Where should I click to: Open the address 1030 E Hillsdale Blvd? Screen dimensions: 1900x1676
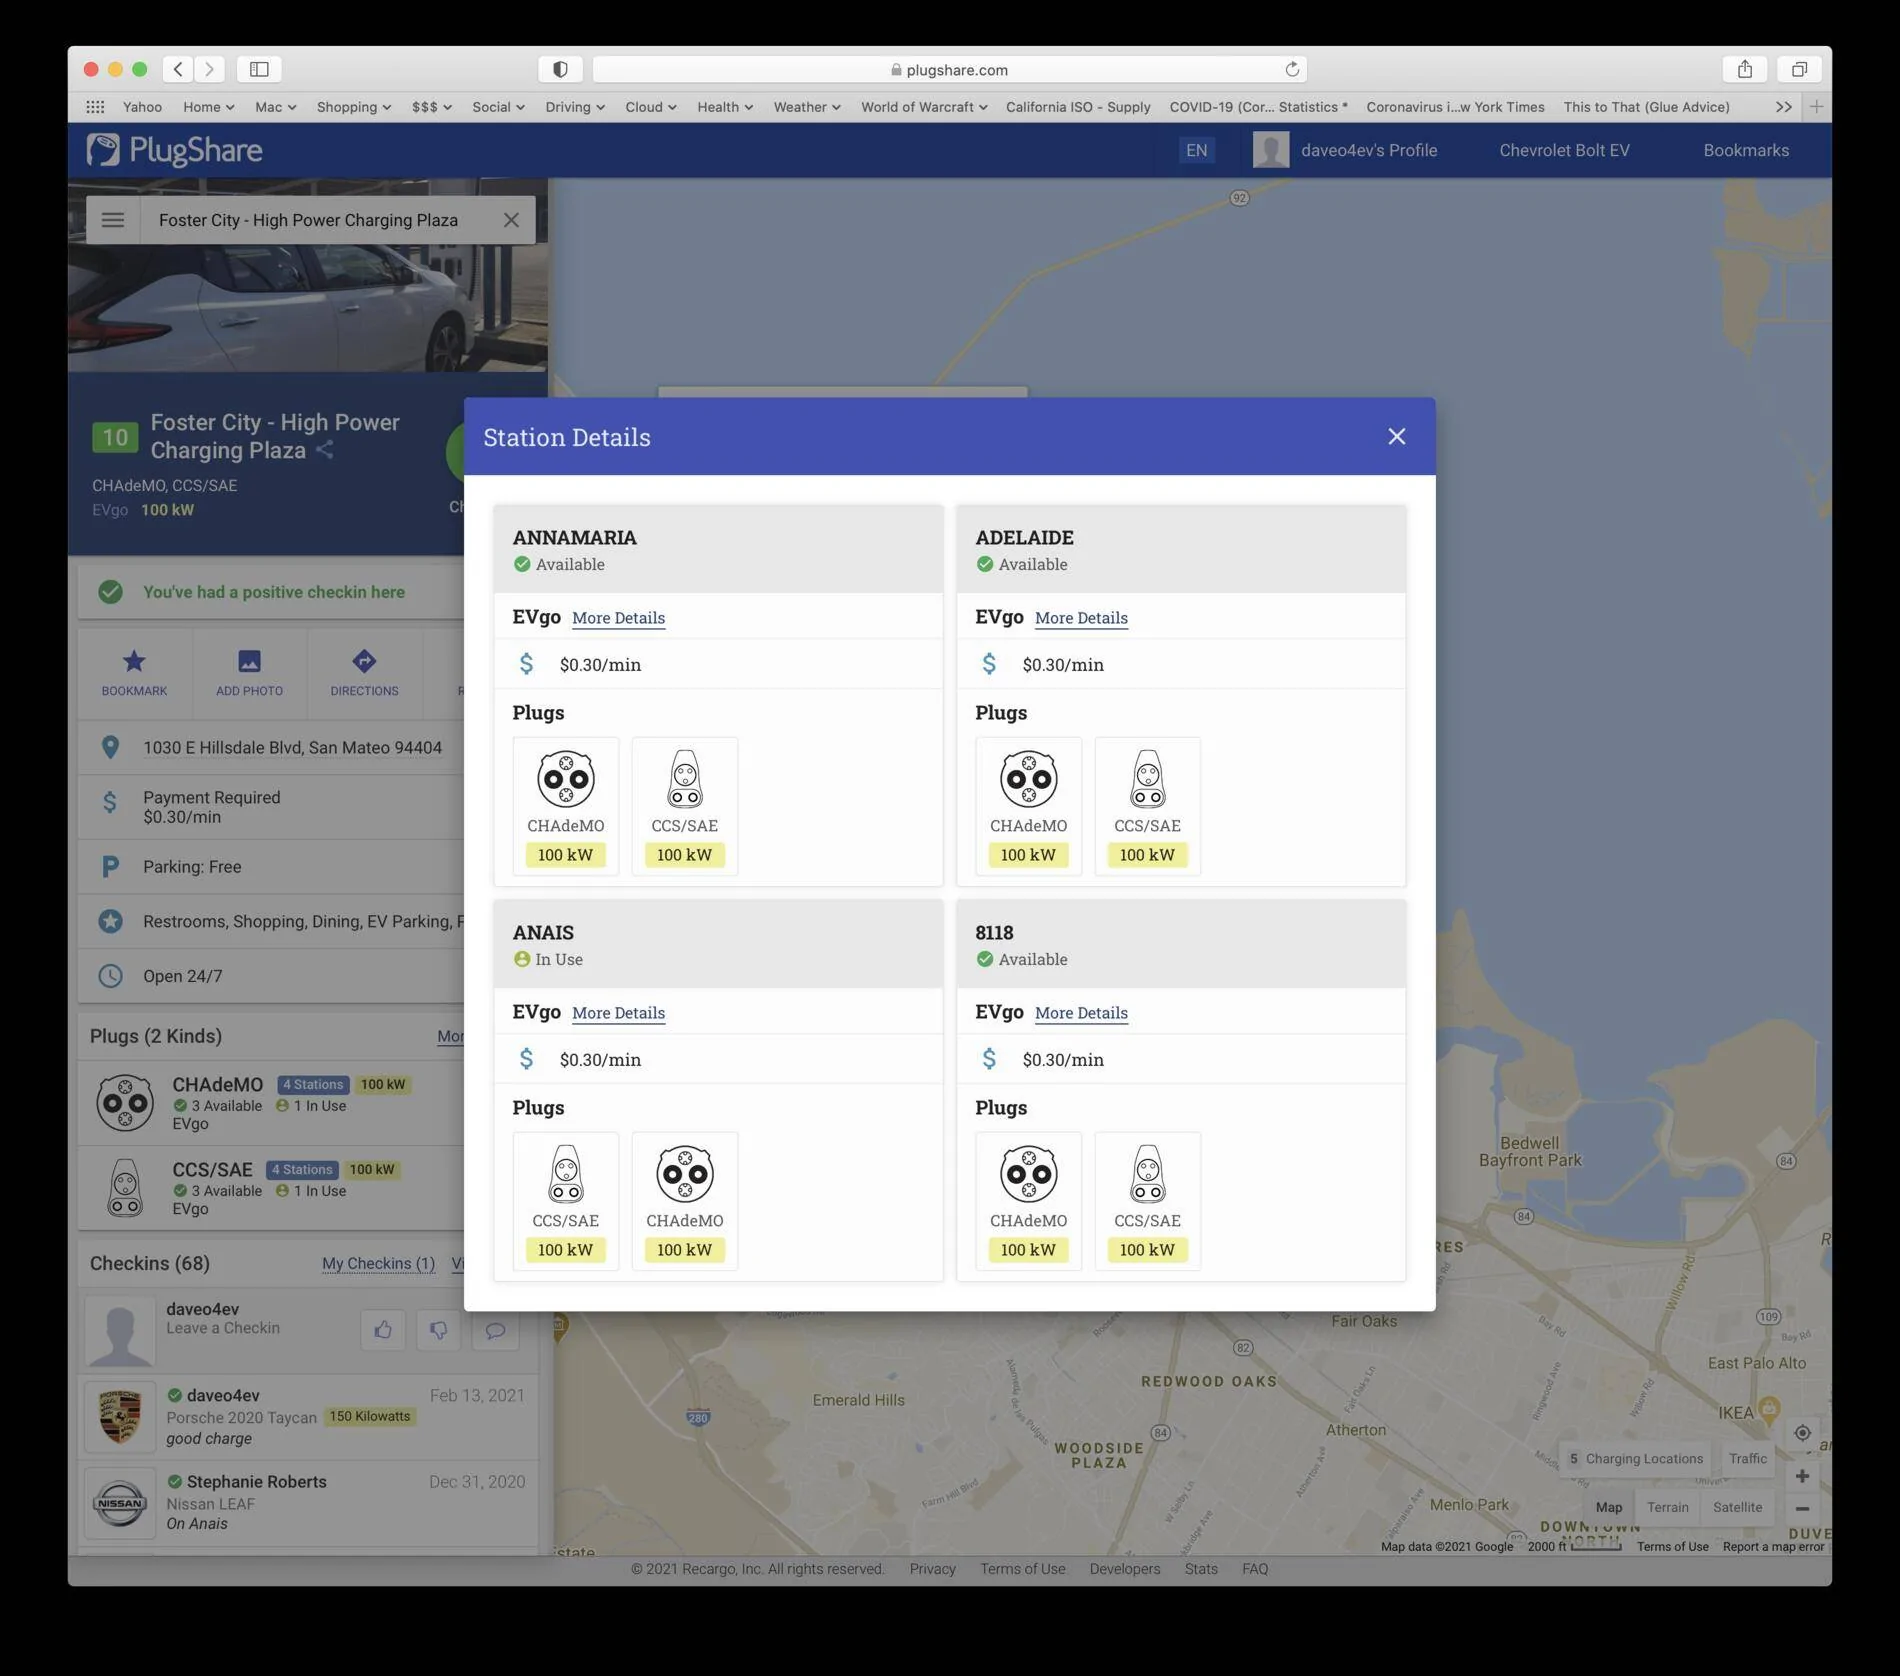point(292,748)
